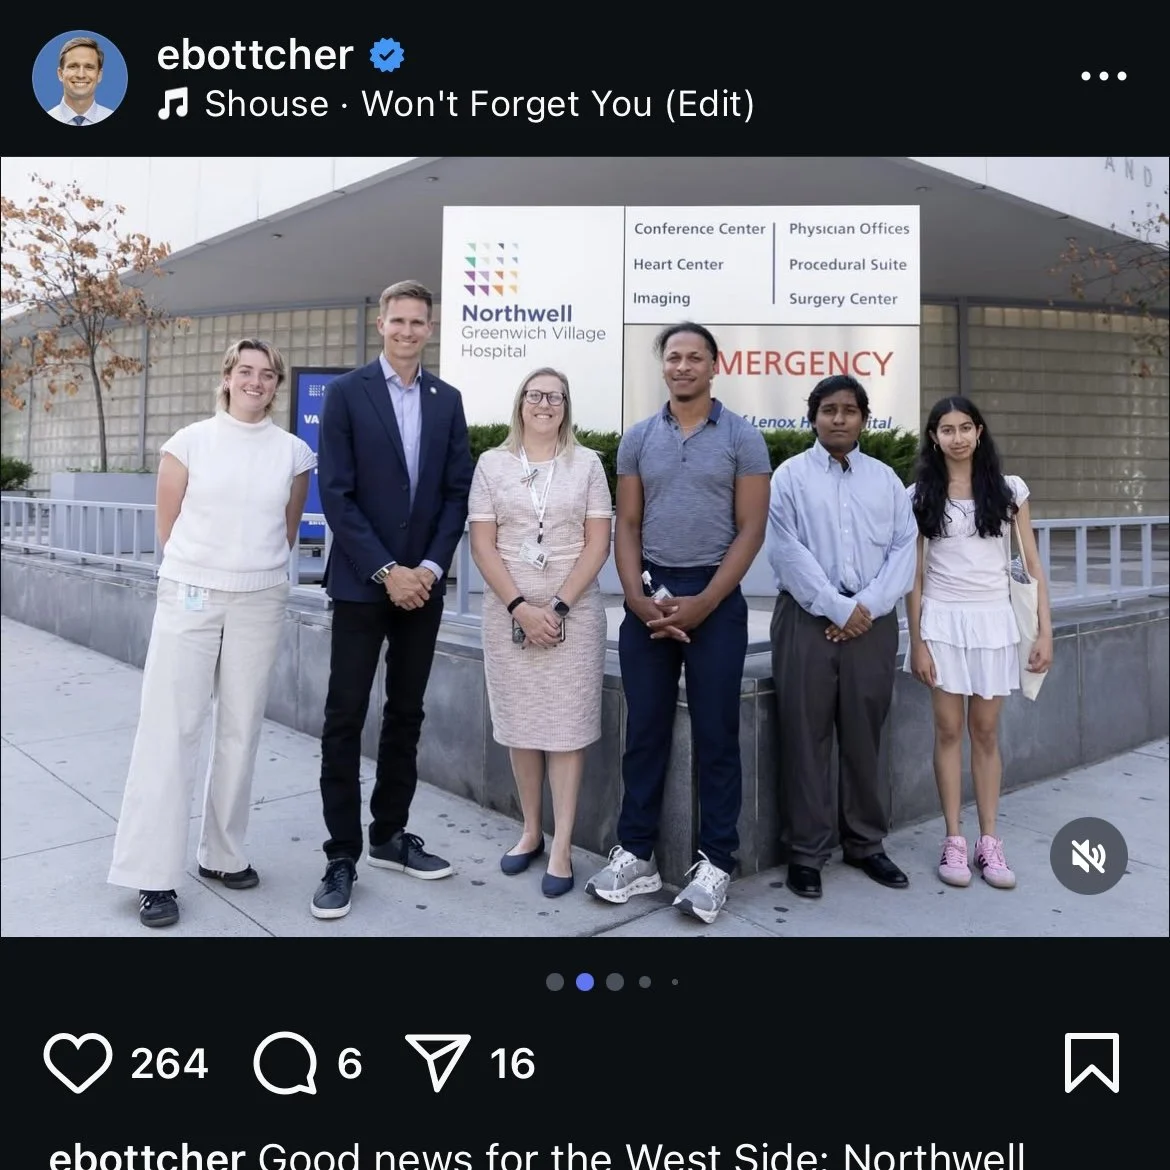Jump to the fourth carousel dot
This screenshot has height=1170, width=1170.
(645, 982)
